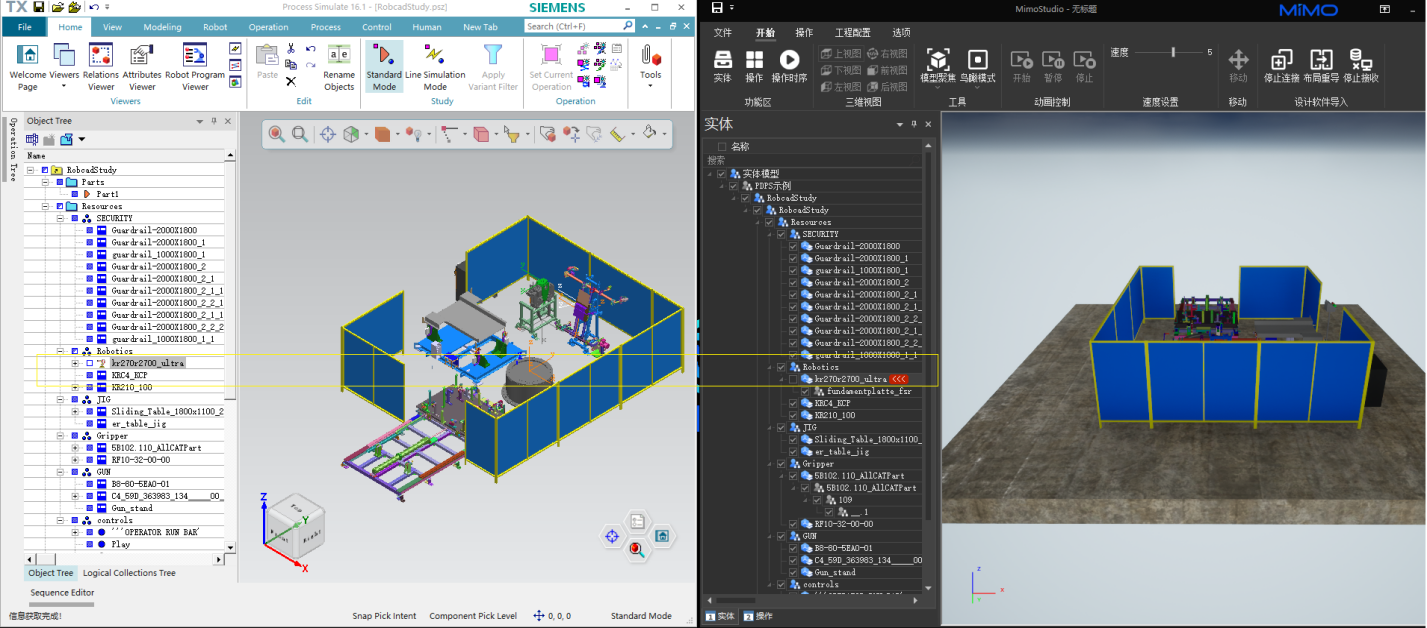
Task: Switch to Logical Collections Tree tab
Action: click(x=129, y=573)
